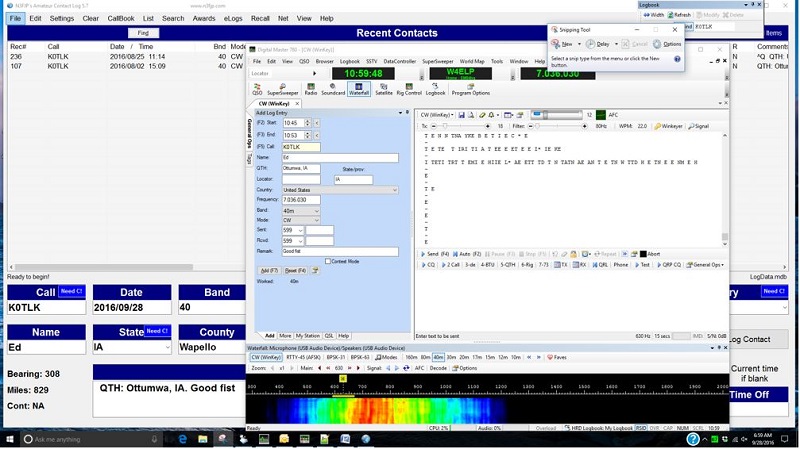The image size is (800, 449).
Task: Select the 30m band button on the waterfall
Action: click(x=451, y=358)
